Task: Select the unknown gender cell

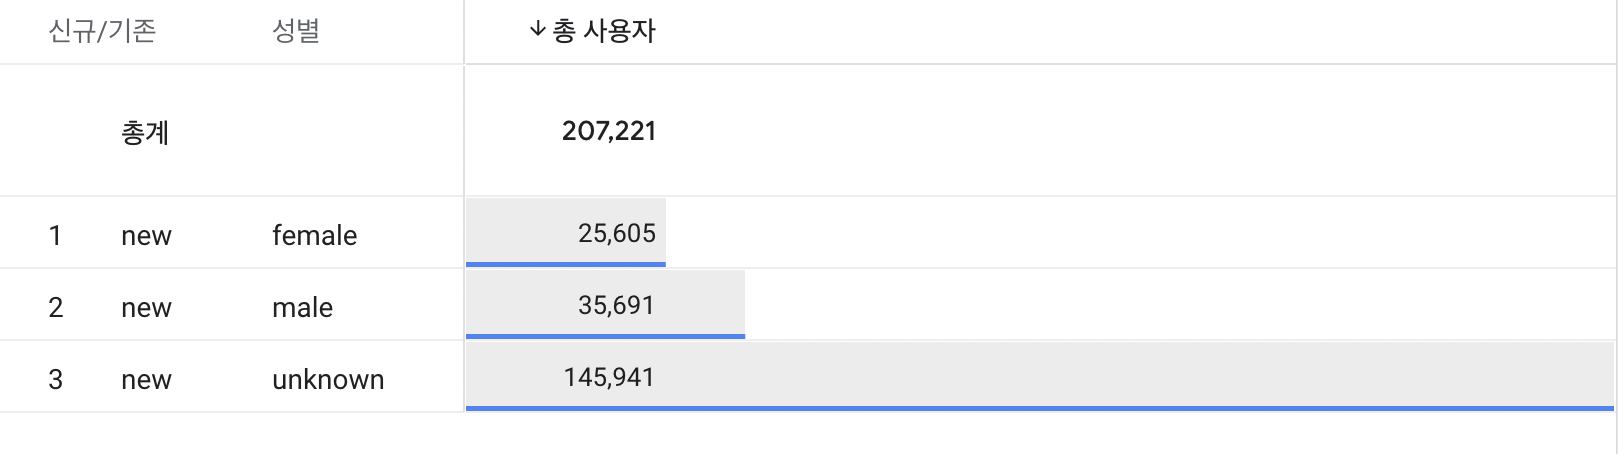Action: click(328, 379)
